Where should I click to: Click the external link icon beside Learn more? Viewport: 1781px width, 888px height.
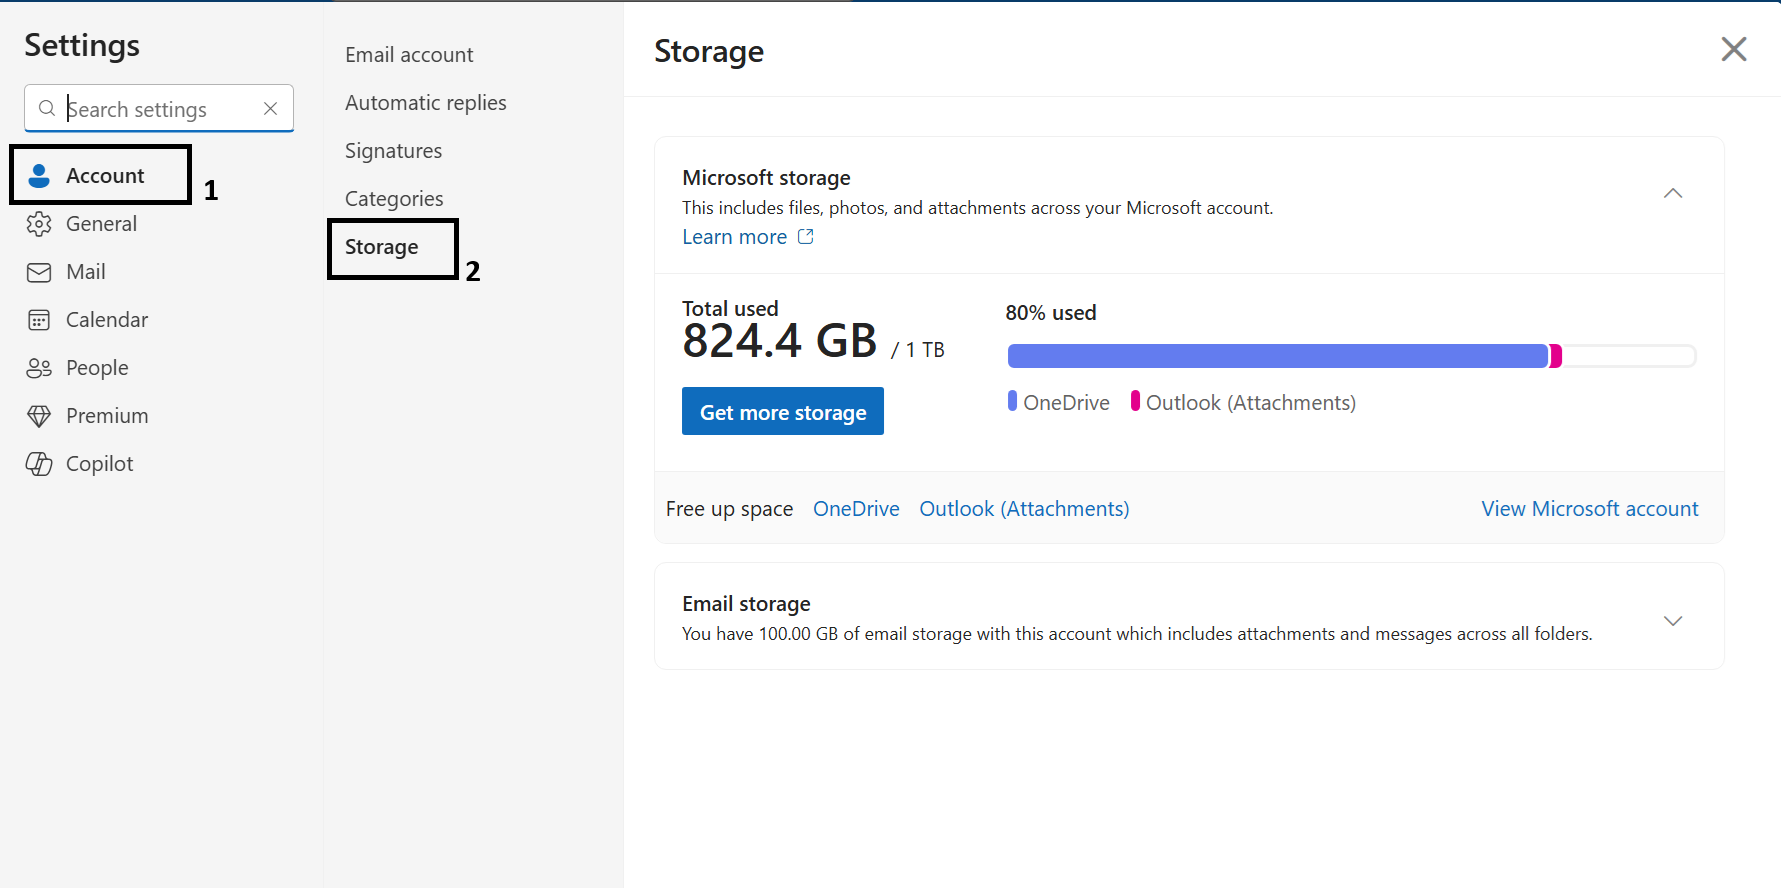coord(806,237)
